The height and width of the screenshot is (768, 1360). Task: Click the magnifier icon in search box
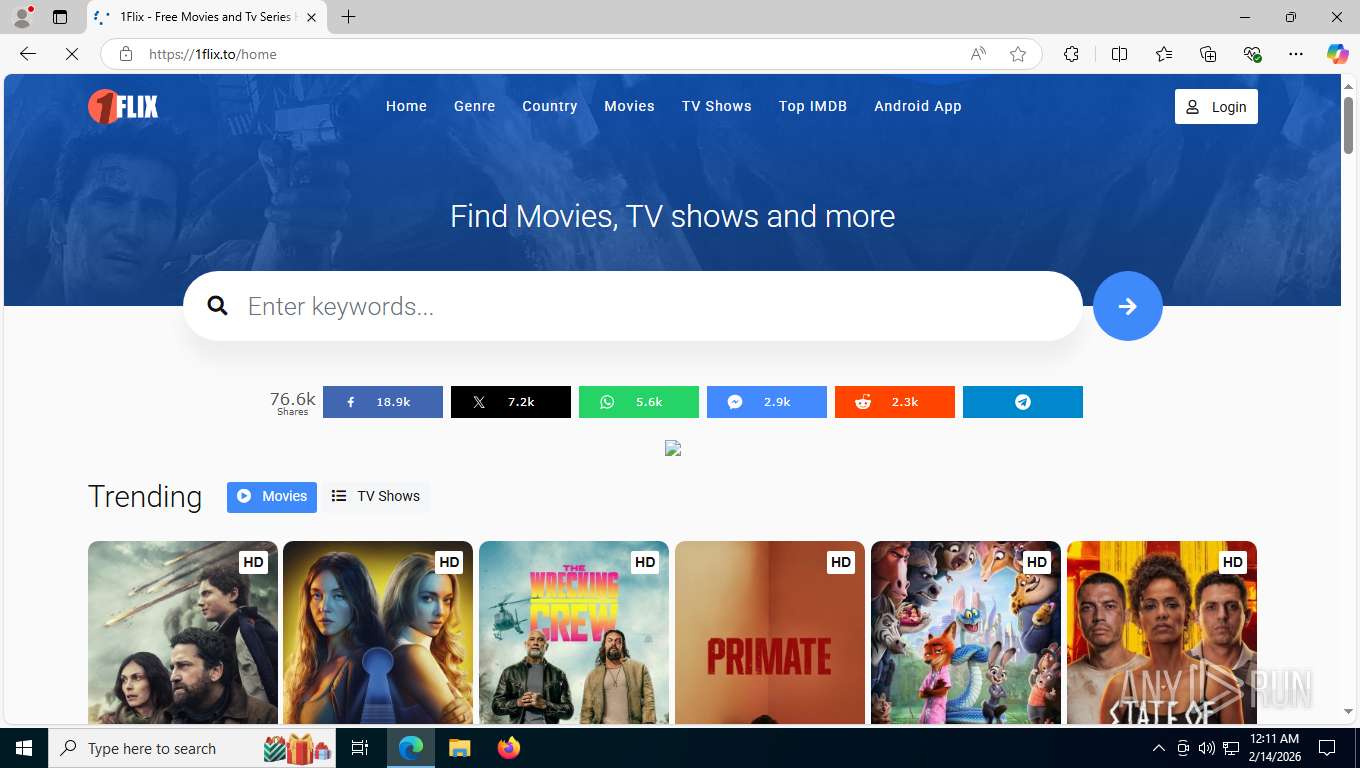click(218, 306)
